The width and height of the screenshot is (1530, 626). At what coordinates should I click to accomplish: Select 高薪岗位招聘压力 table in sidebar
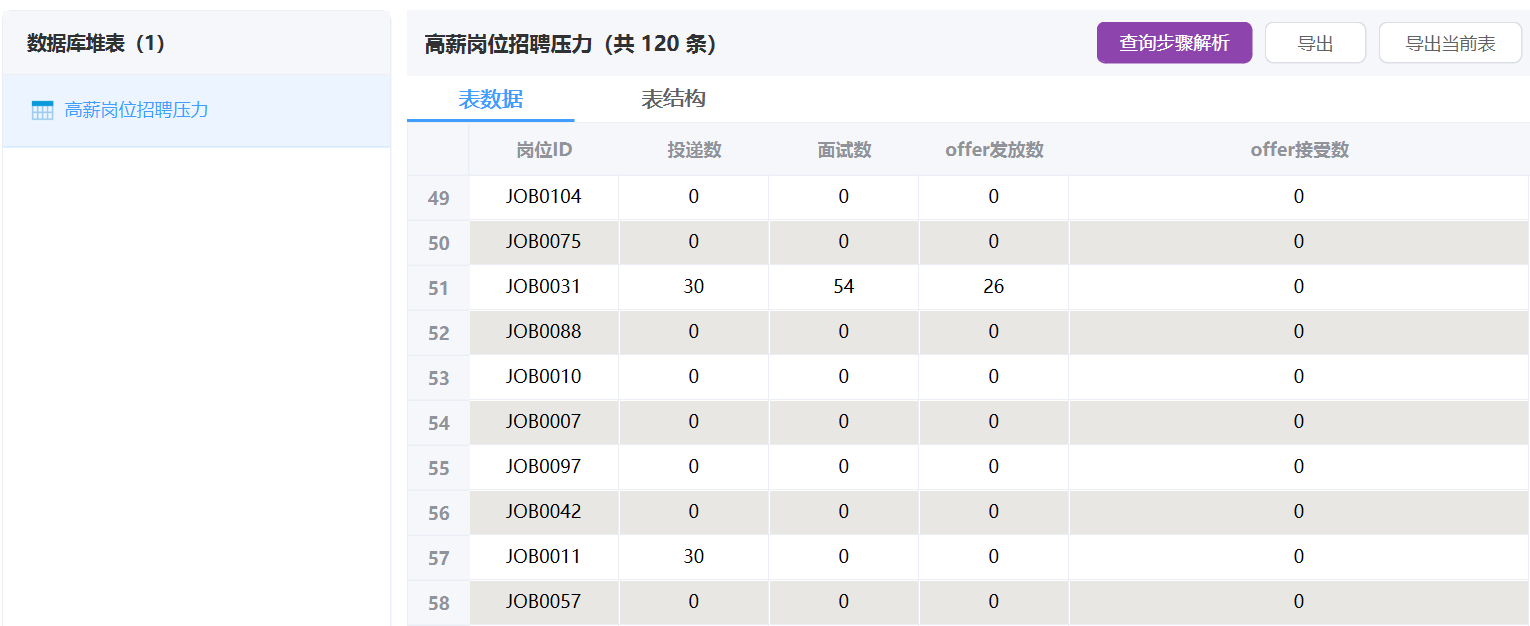(136, 110)
